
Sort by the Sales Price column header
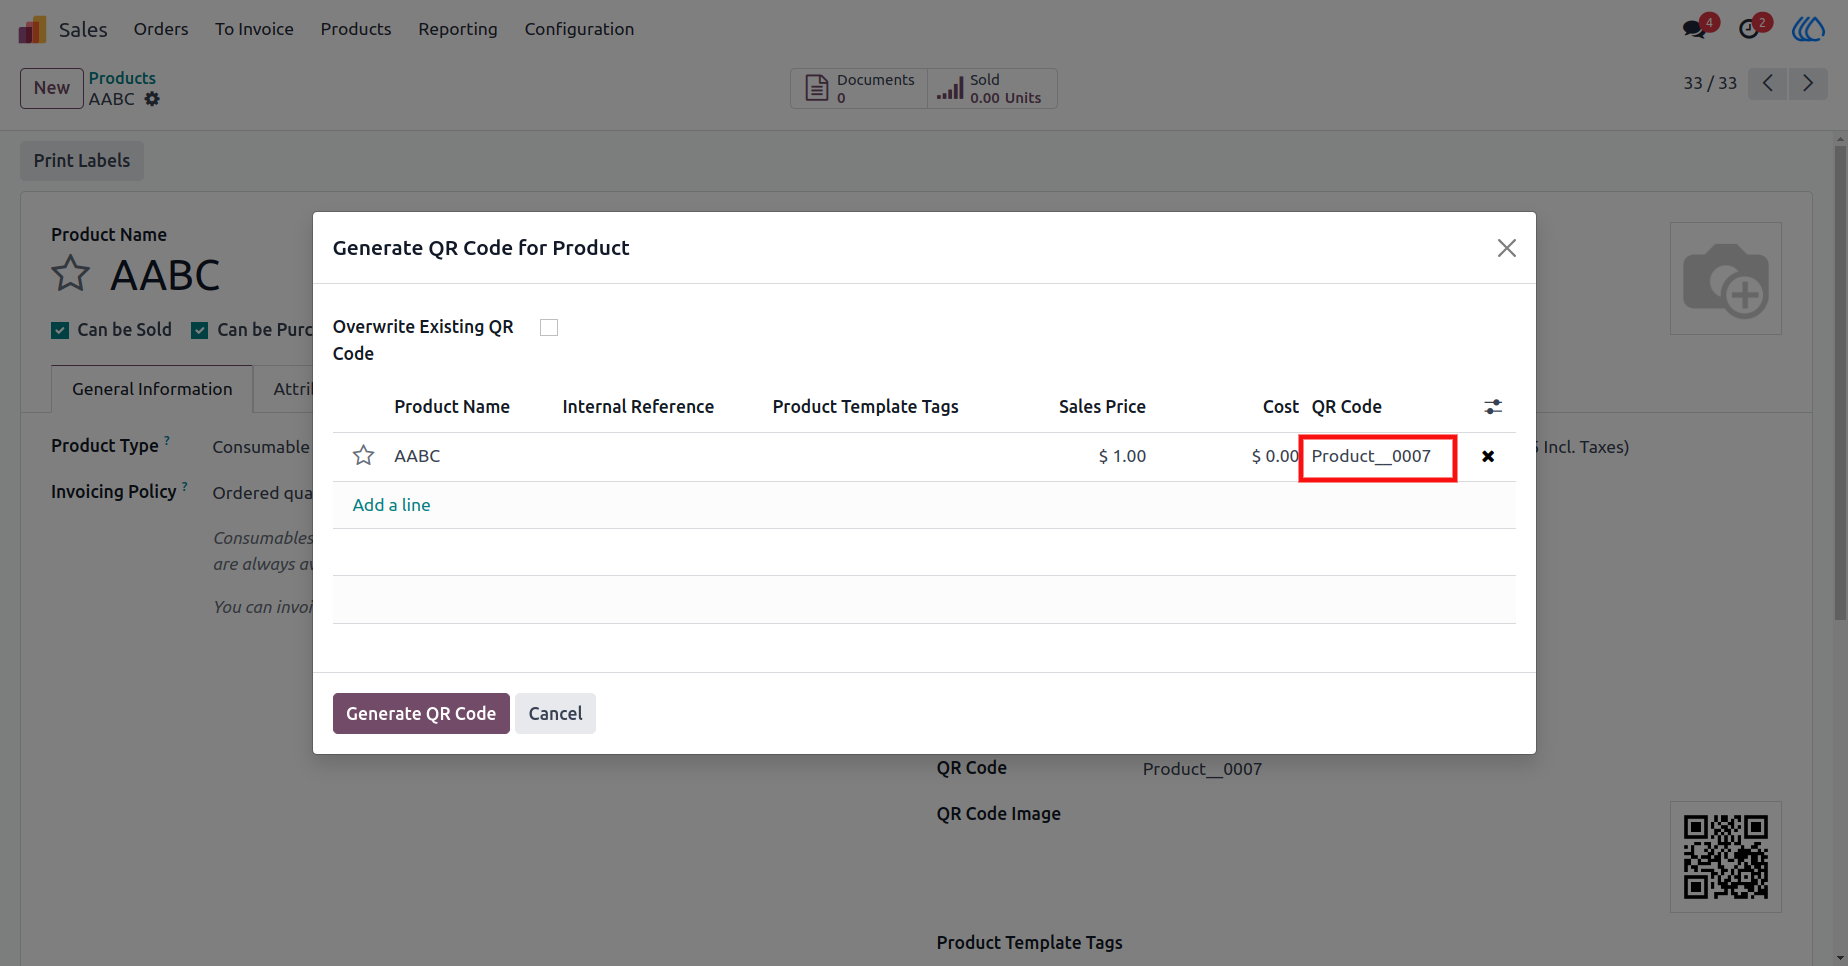(1102, 407)
